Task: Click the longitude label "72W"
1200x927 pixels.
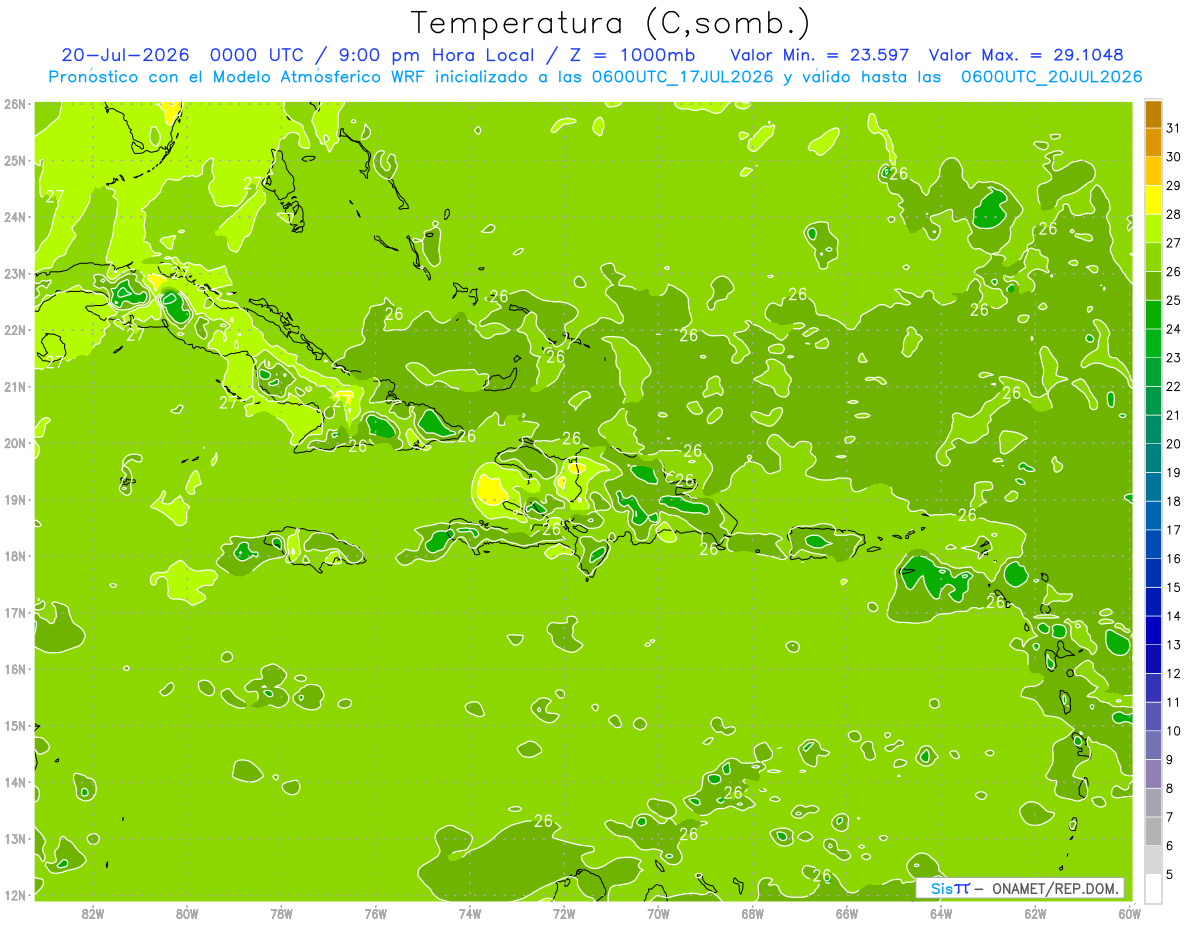Action: coord(564,914)
